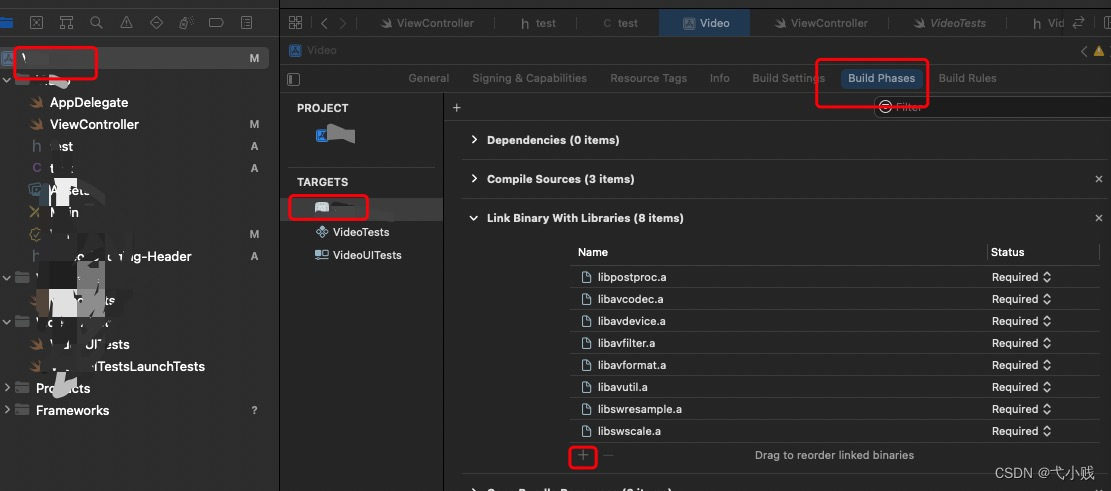Switch to the Resource Tags tab

(648, 79)
